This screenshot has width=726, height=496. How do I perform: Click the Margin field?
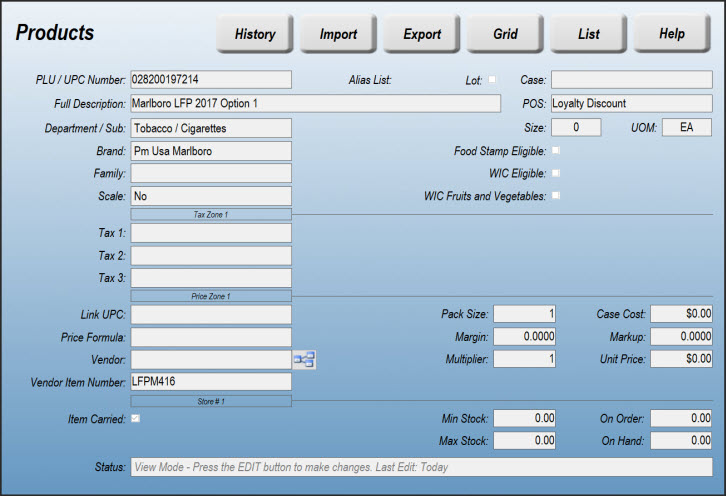[525, 336]
